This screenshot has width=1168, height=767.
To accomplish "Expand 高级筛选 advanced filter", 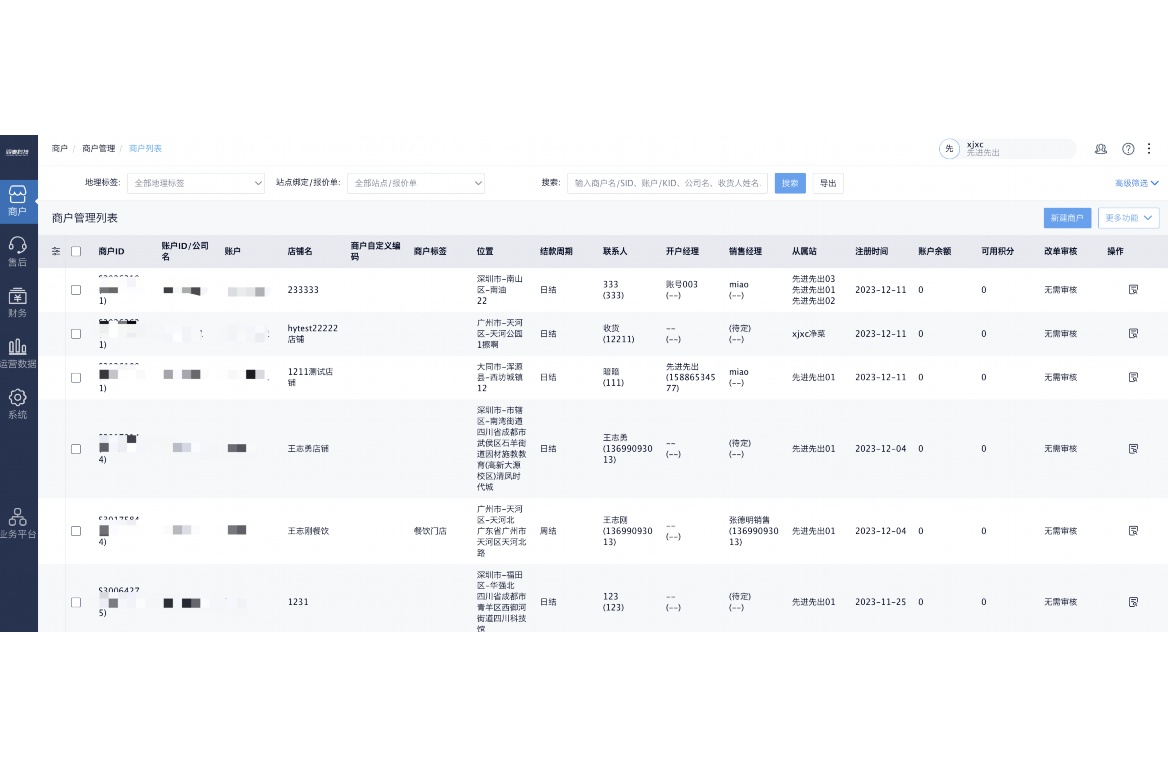I will pyautogui.click(x=1136, y=183).
